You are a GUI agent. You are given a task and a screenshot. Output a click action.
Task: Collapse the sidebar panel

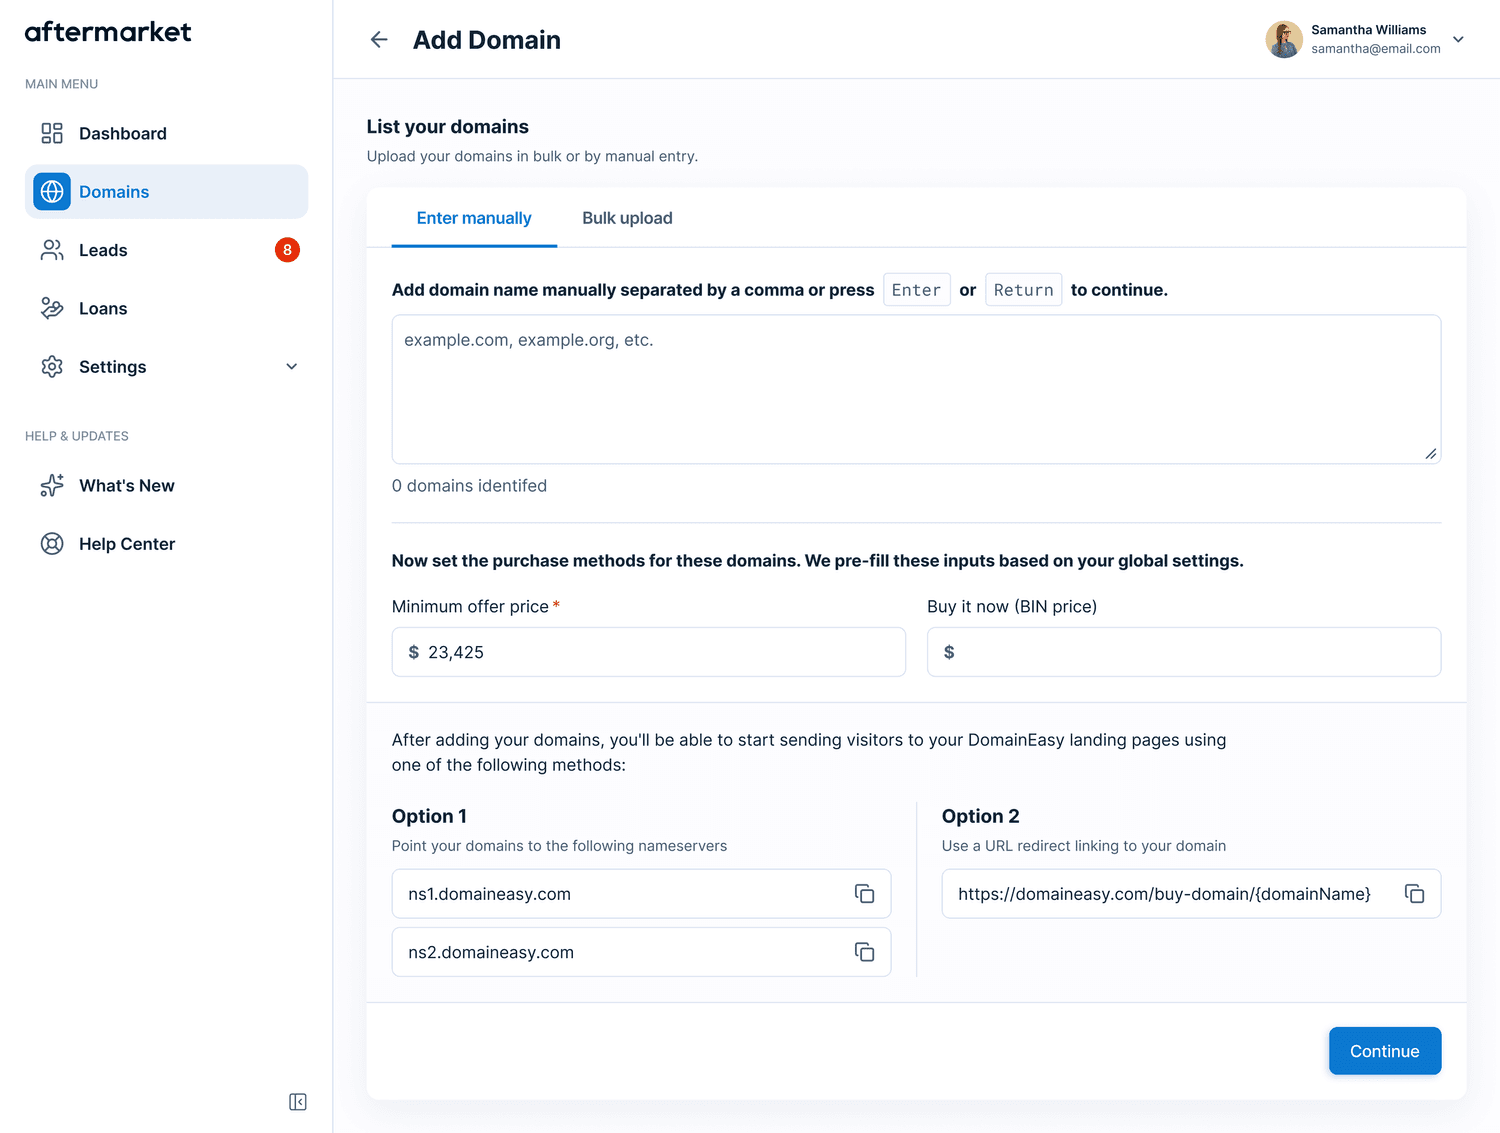[x=298, y=1102]
